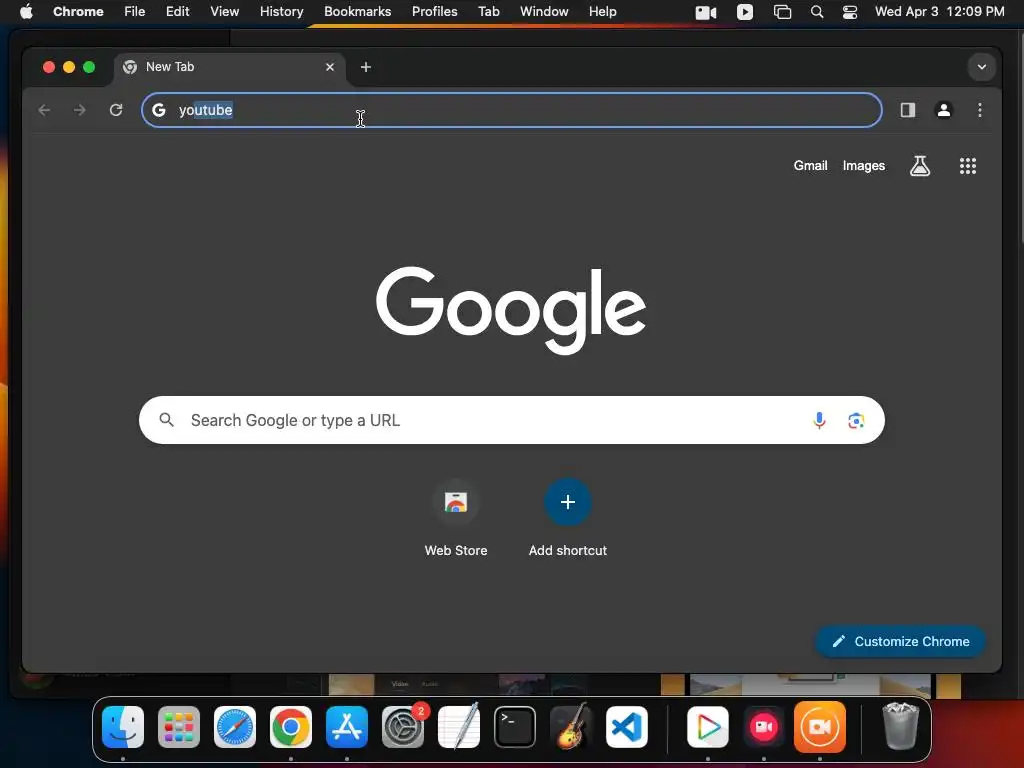
Task: Click the Add shortcut plus button
Action: pos(568,502)
